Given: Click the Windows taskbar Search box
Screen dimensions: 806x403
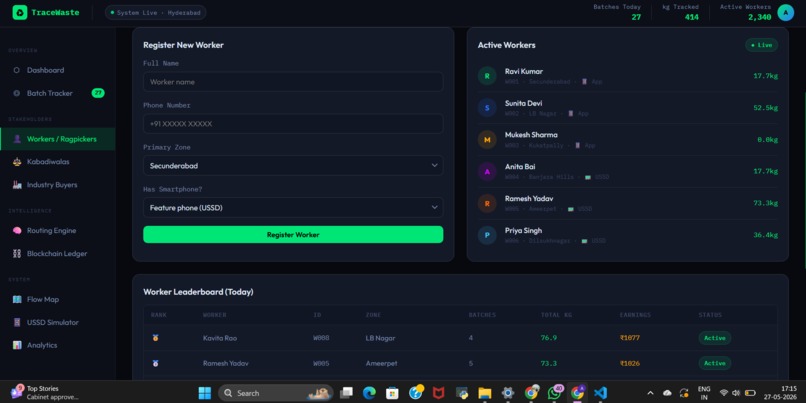Looking at the screenshot, I should [276, 393].
